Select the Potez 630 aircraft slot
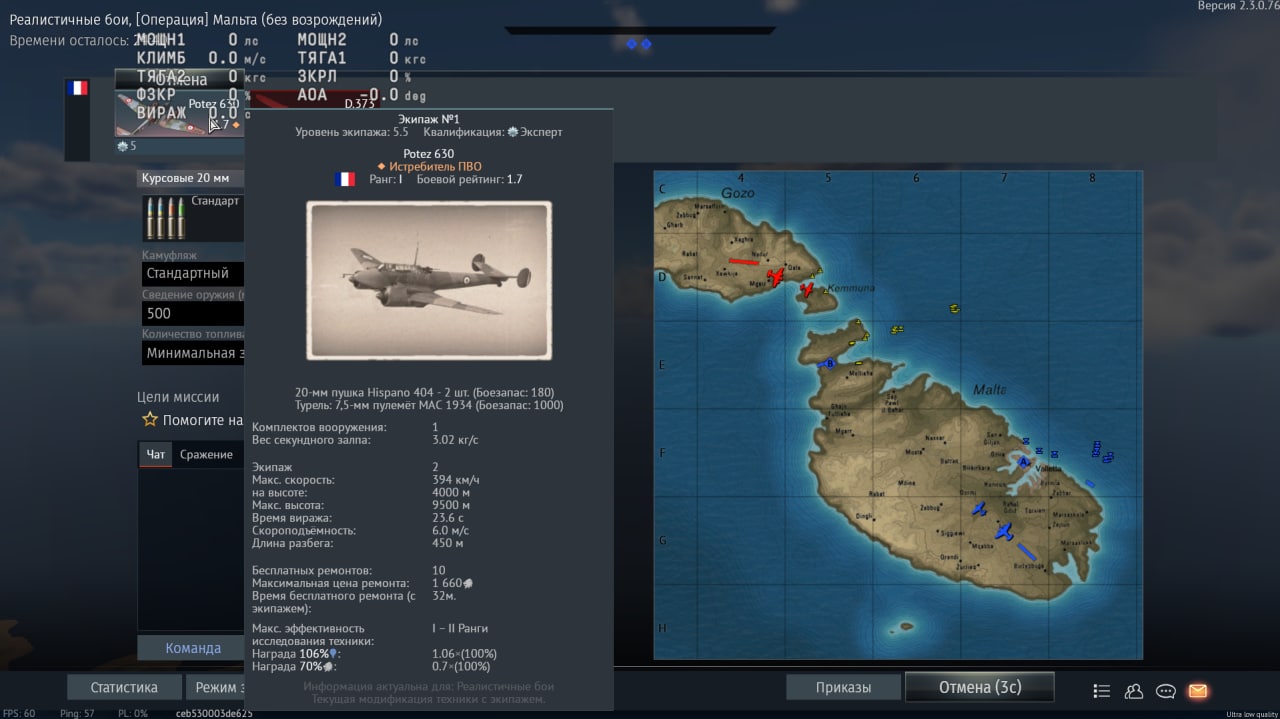This screenshot has width=1280, height=719. 179,114
